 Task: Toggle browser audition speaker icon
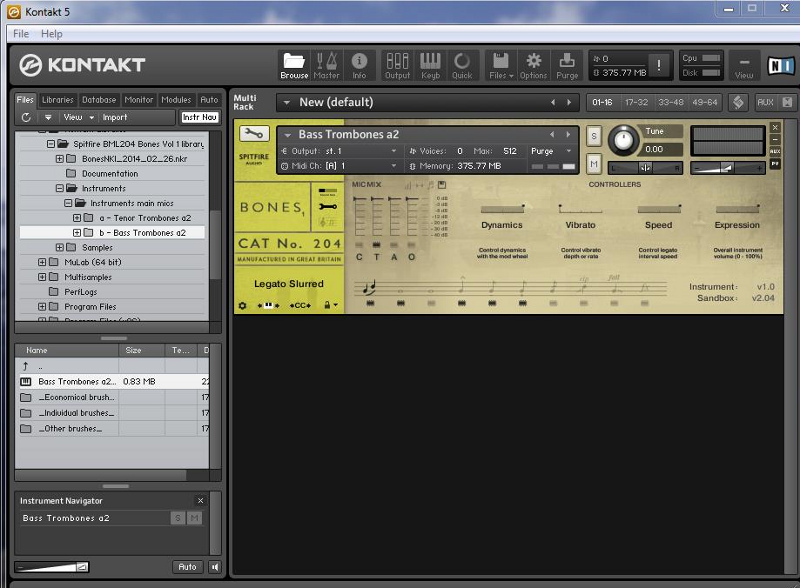coord(215,567)
